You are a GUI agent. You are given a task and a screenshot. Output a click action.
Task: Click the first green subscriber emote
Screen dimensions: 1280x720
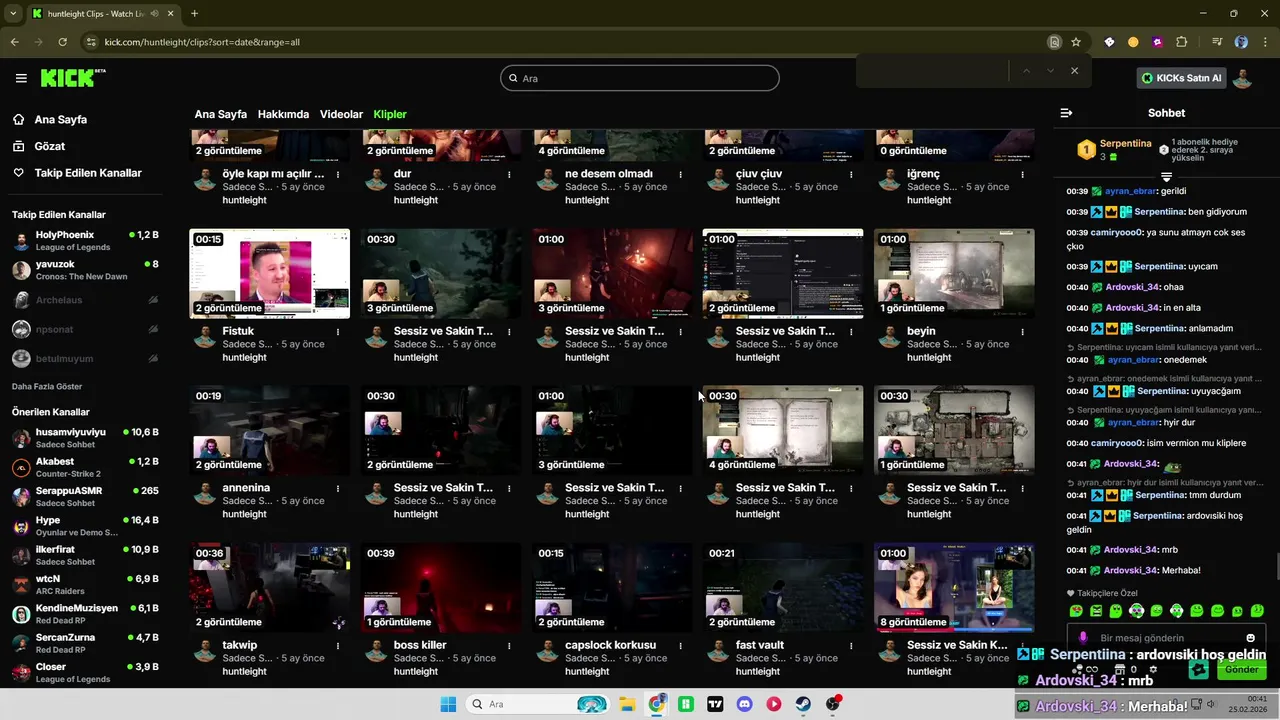coord(1076,610)
